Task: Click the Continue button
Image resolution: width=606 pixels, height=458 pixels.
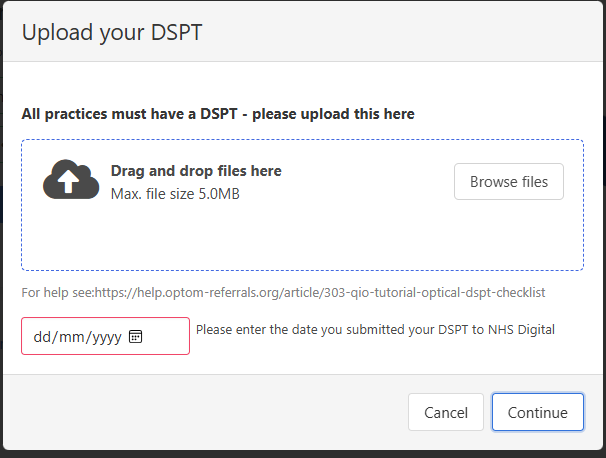Action: 537,412
